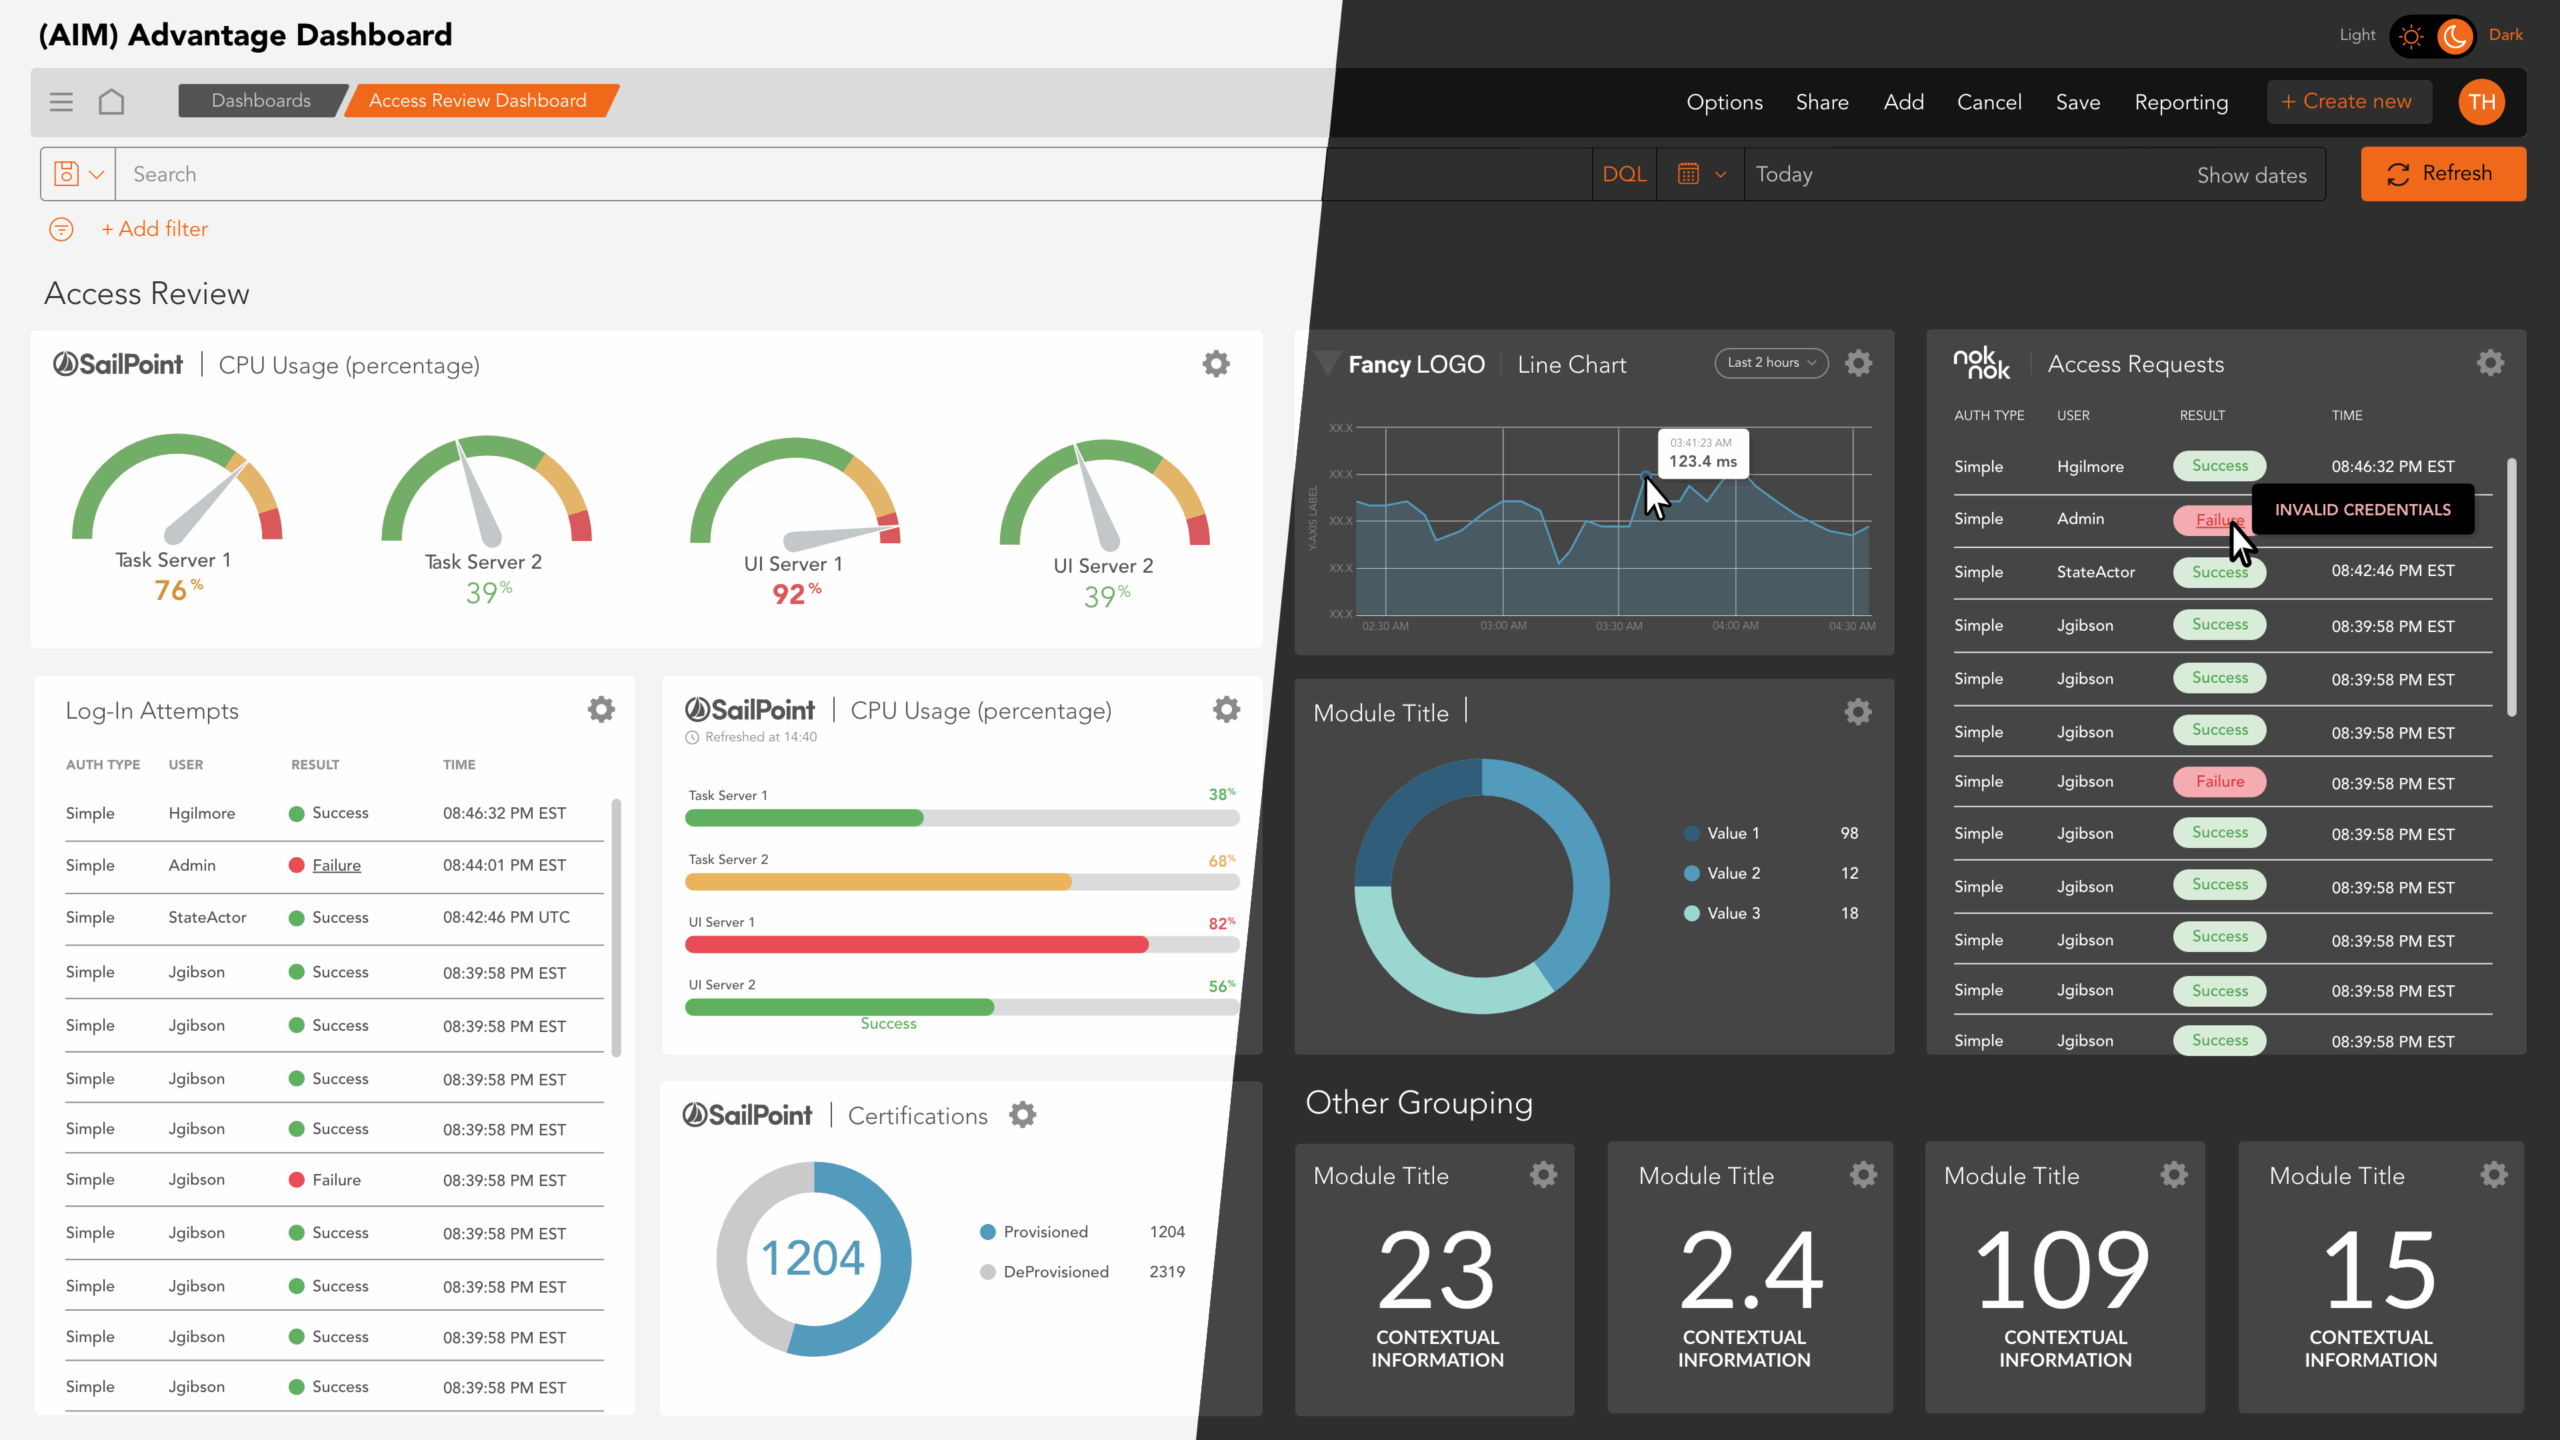Click the Create new button
The width and height of the screenshot is (2560, 1440).
point(2349,102)
